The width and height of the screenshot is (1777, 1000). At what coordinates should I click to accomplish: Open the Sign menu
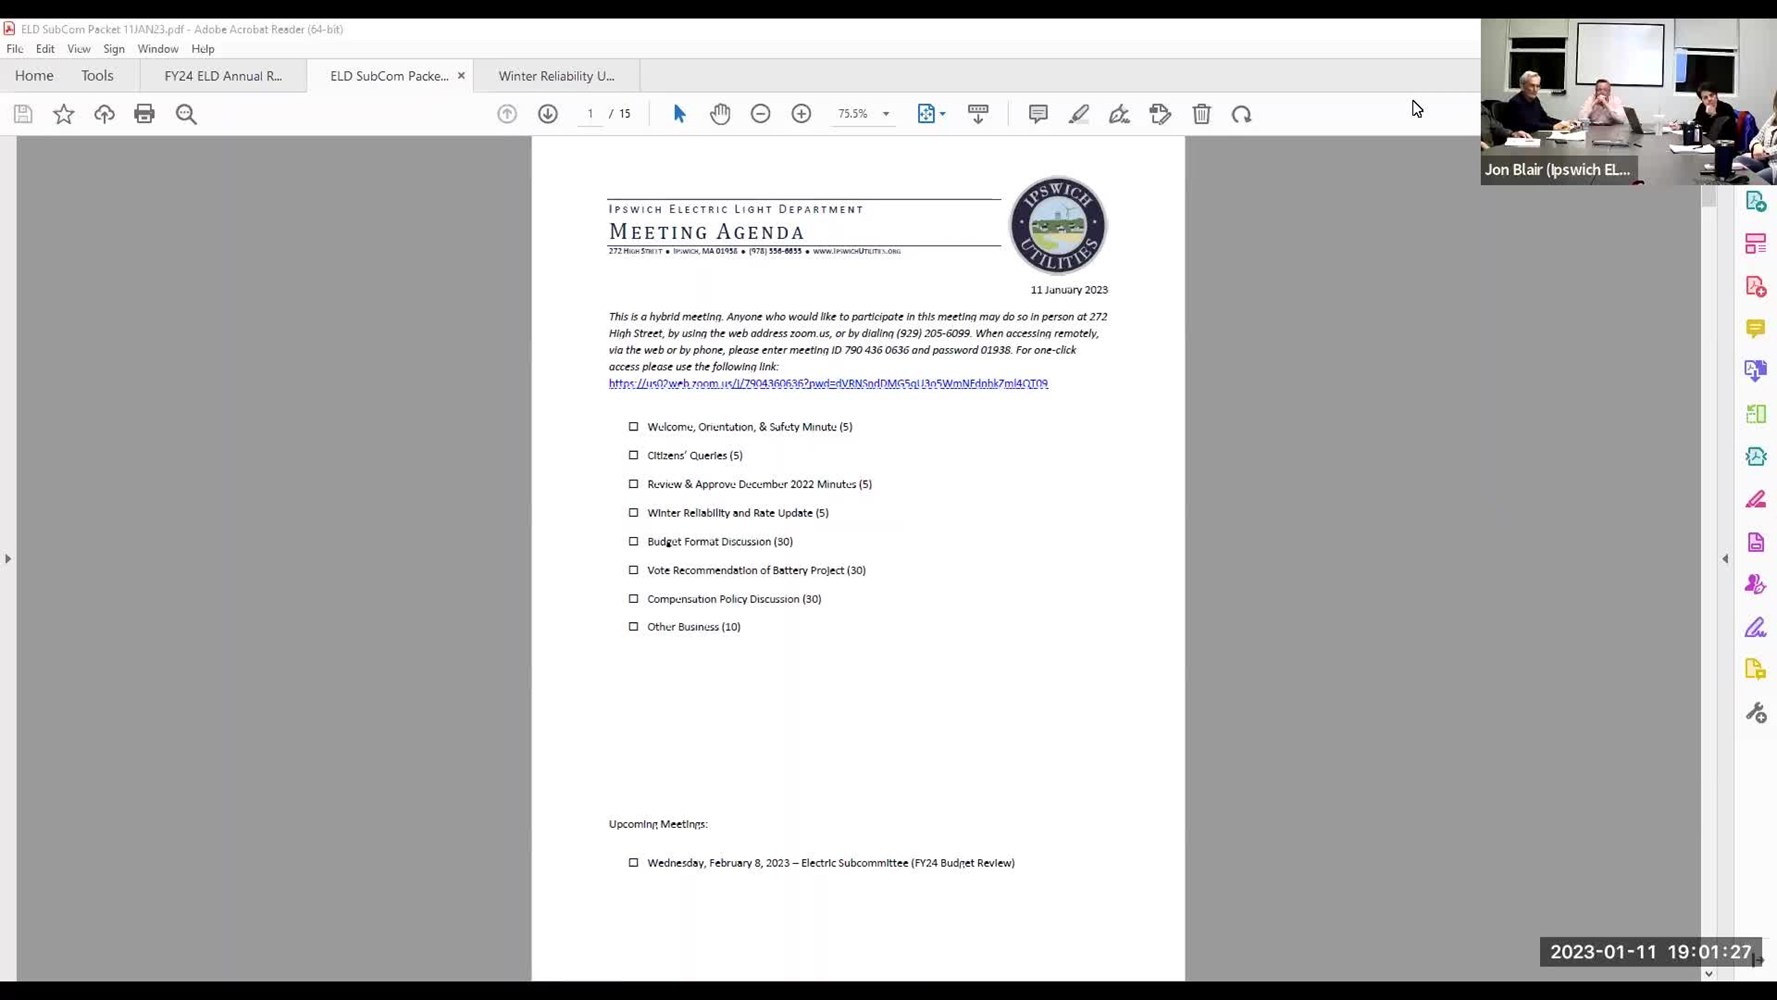114,49
